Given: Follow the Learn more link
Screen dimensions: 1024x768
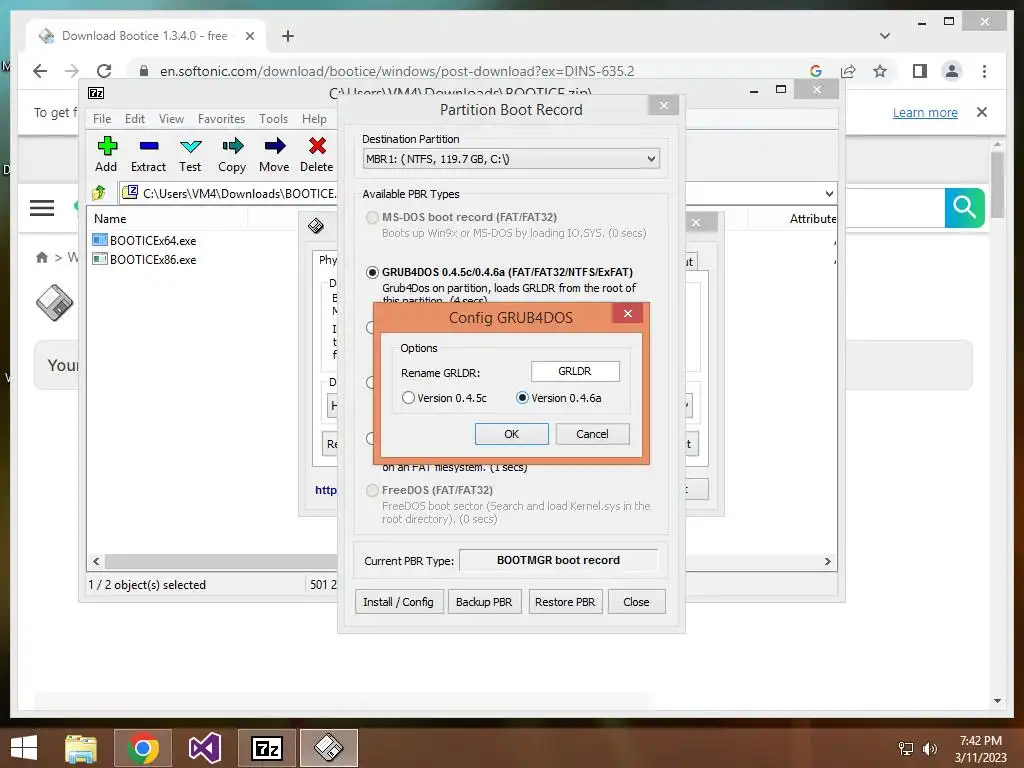Looking at the screenshot, I should (925, 112).
